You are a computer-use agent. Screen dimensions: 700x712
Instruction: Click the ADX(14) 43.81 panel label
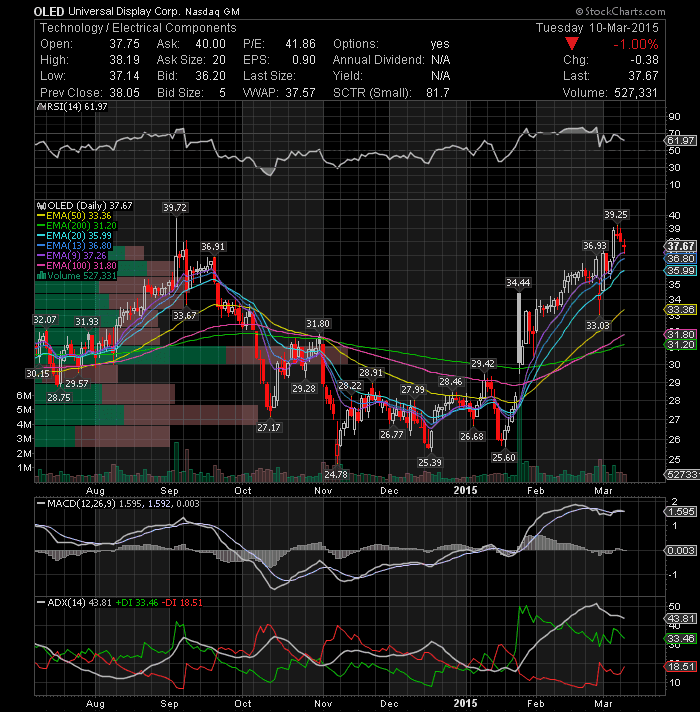(79, 603)
